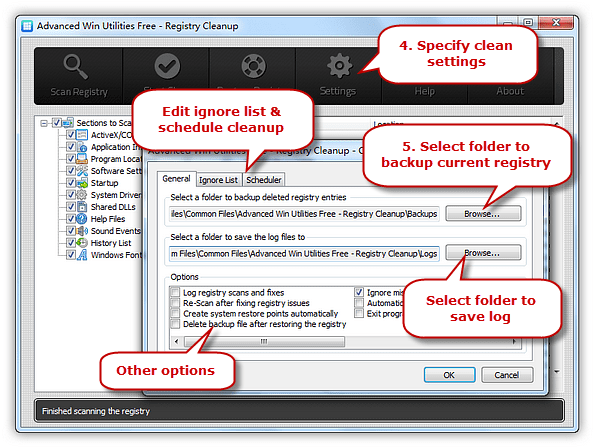Viewport: 594px width, 448px height.
Task: Select the Windows Fonts tree item
Action: pos(116,255)
